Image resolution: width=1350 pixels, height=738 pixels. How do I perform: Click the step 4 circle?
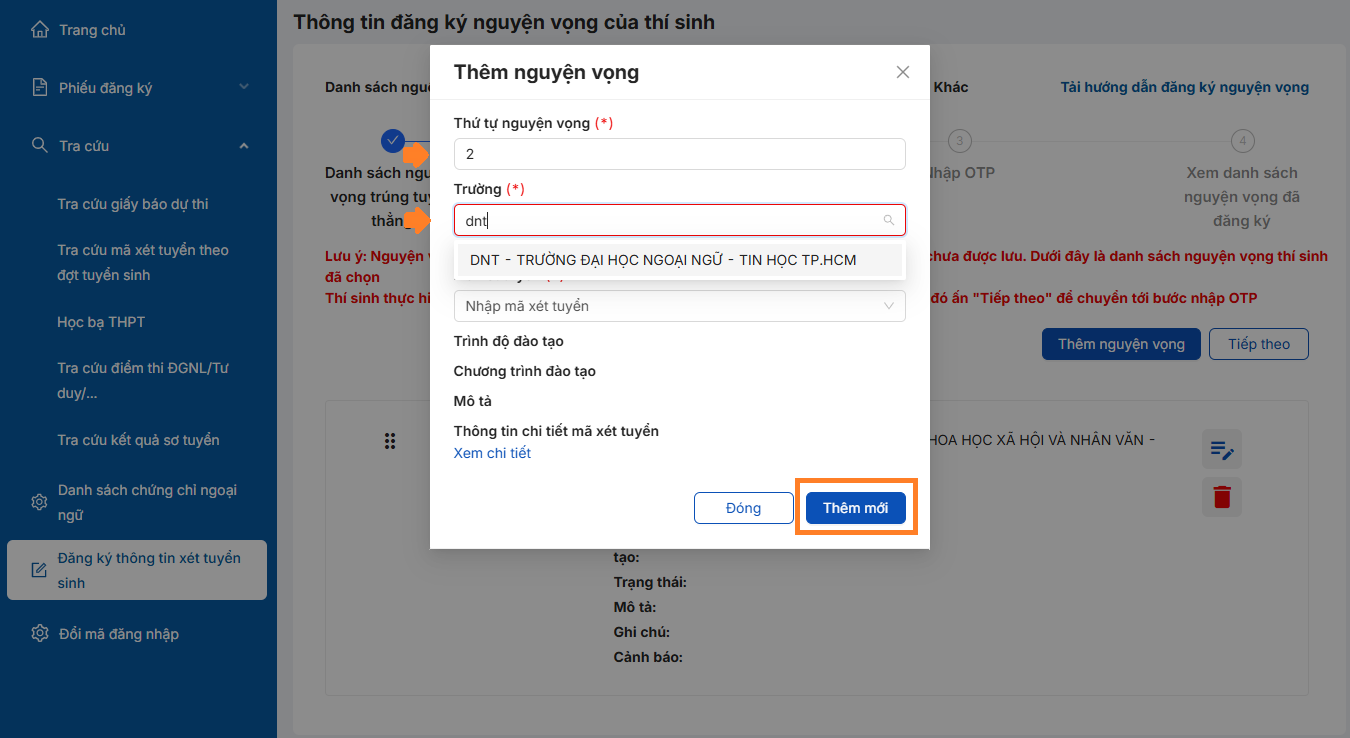tap(1242, 141)
